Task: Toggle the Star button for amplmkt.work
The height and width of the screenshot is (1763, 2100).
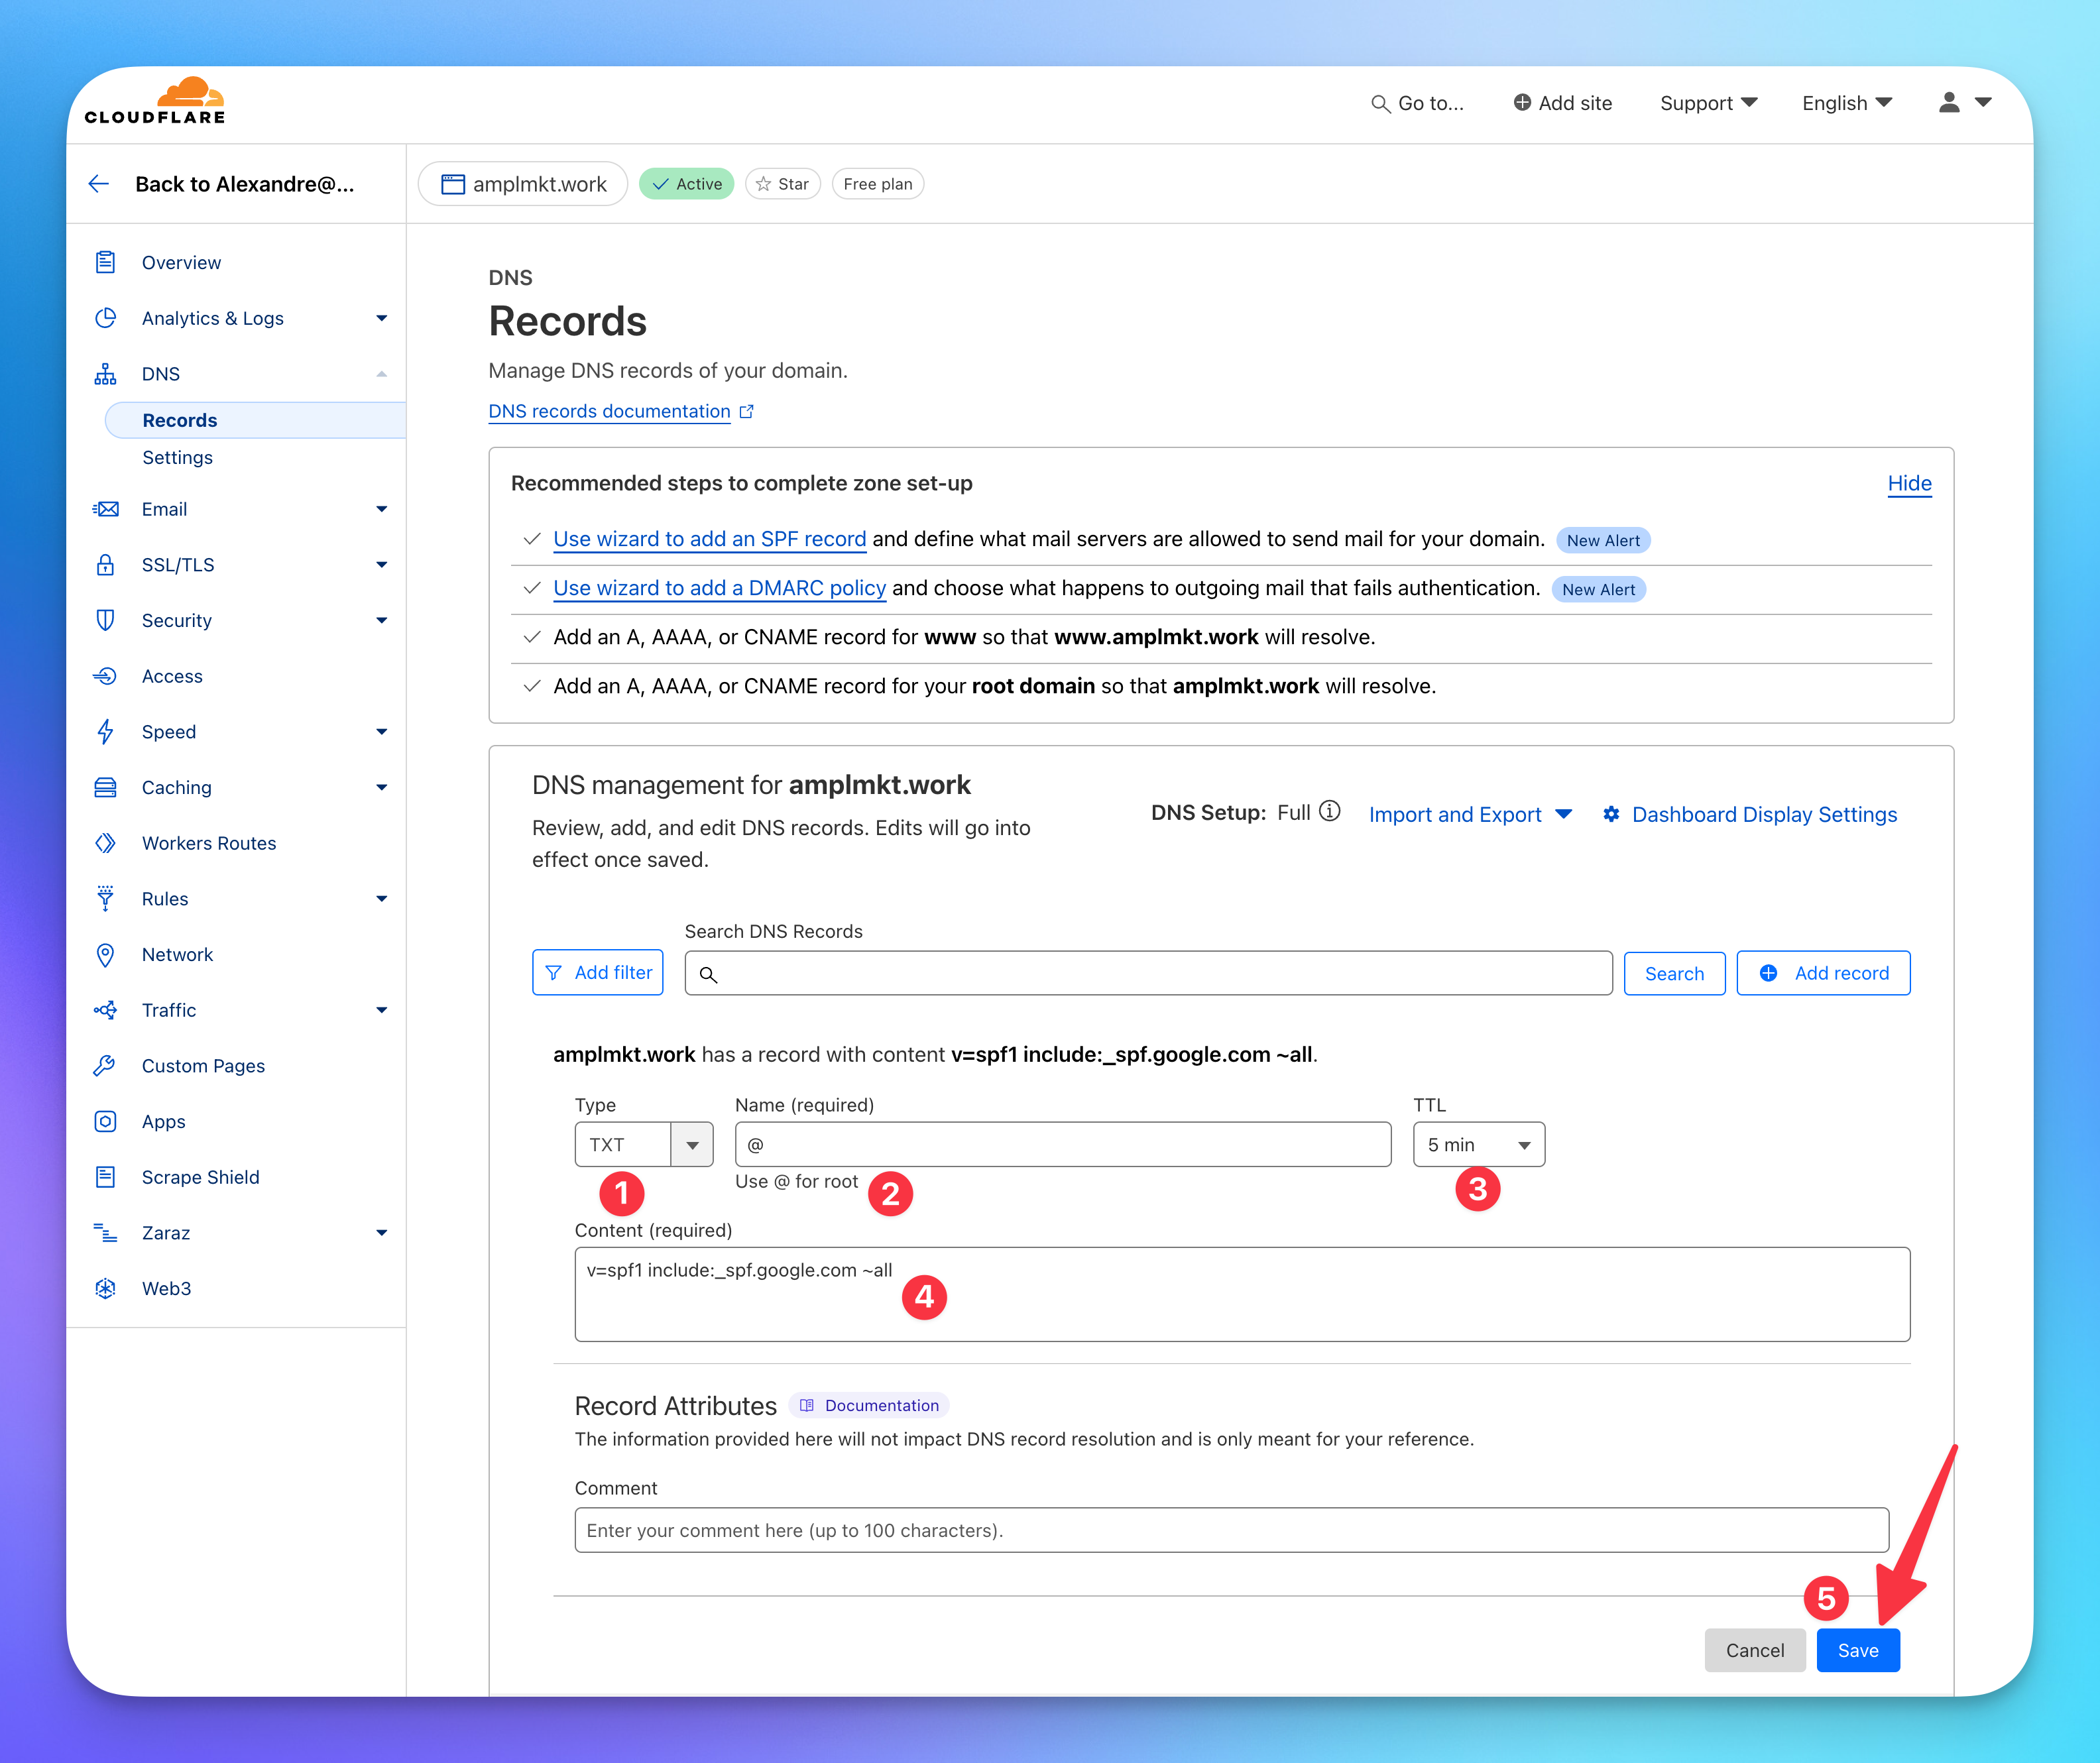Action: click(x=782, y=184)
